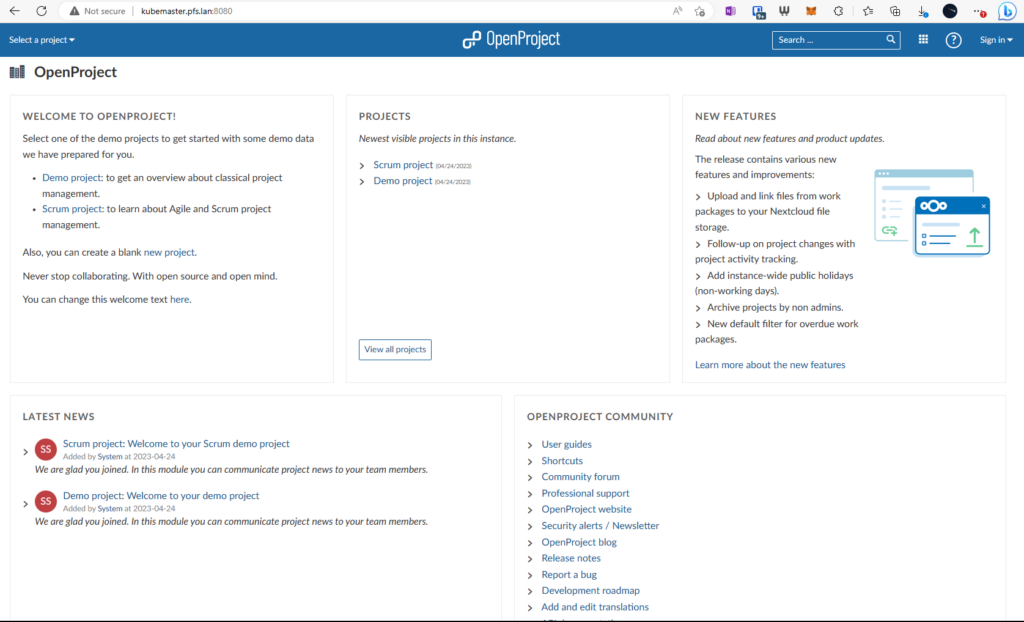This screenshot has height=622, width=1024.
Task: Open the Demo project link in Projects panel
Action: (x=403, y=180)
